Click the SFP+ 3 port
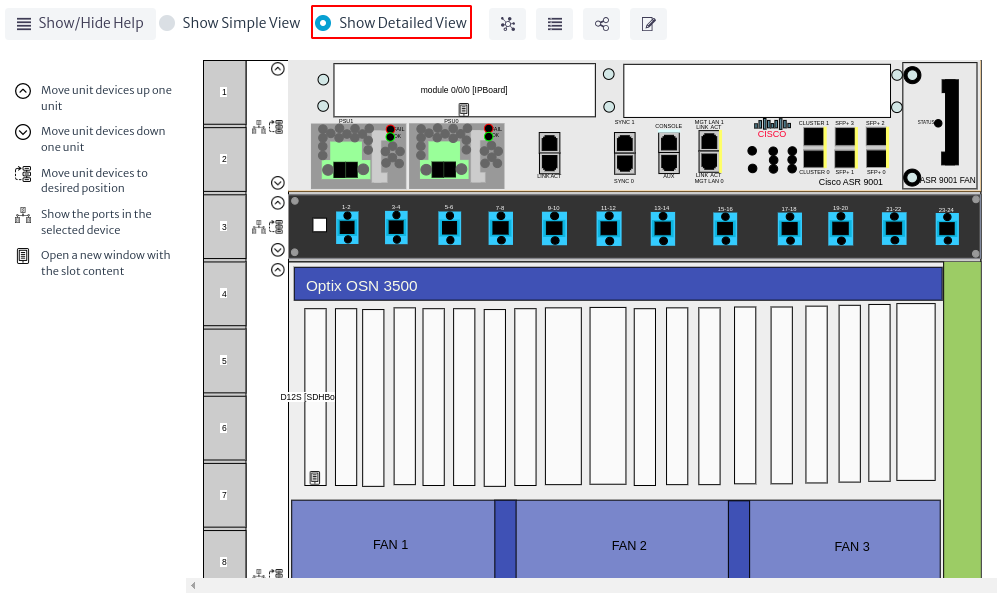Image resolution: width=997 pixels, height=607 pixels. [846, 137]
